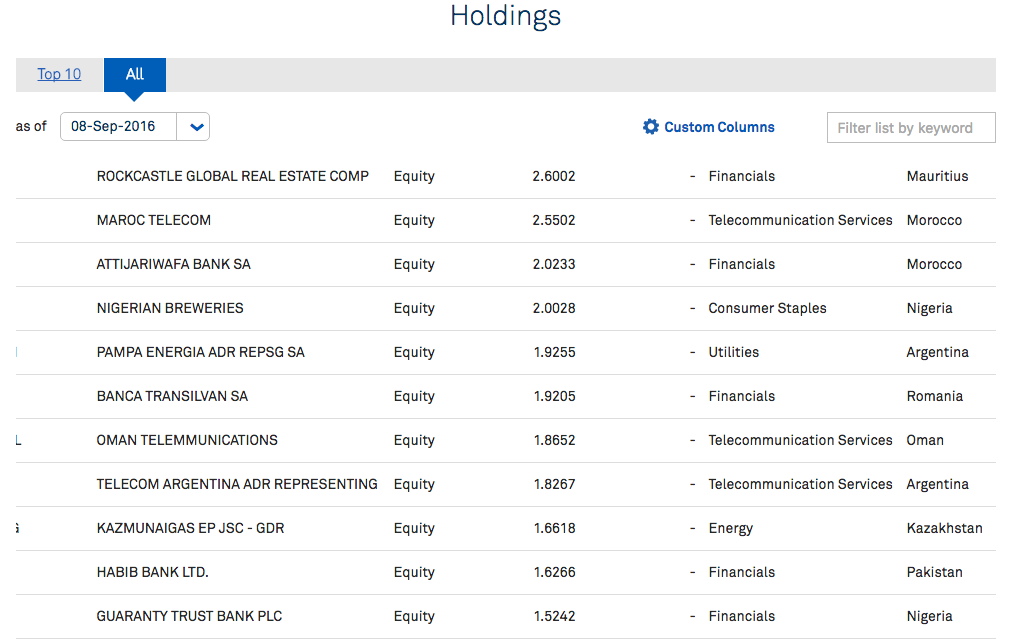Select the Habib Bank Ltd. holding
The height and width of the screenshot is (639, 1015).
[x=152, y=572]
